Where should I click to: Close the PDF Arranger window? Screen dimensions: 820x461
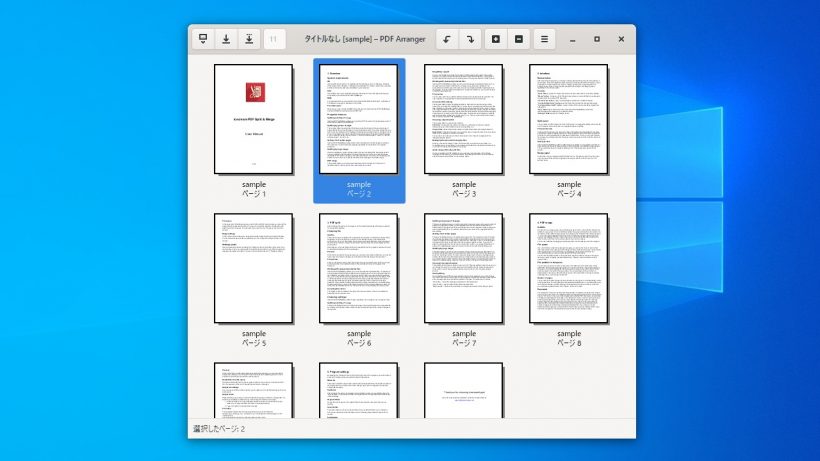point(621,39)
